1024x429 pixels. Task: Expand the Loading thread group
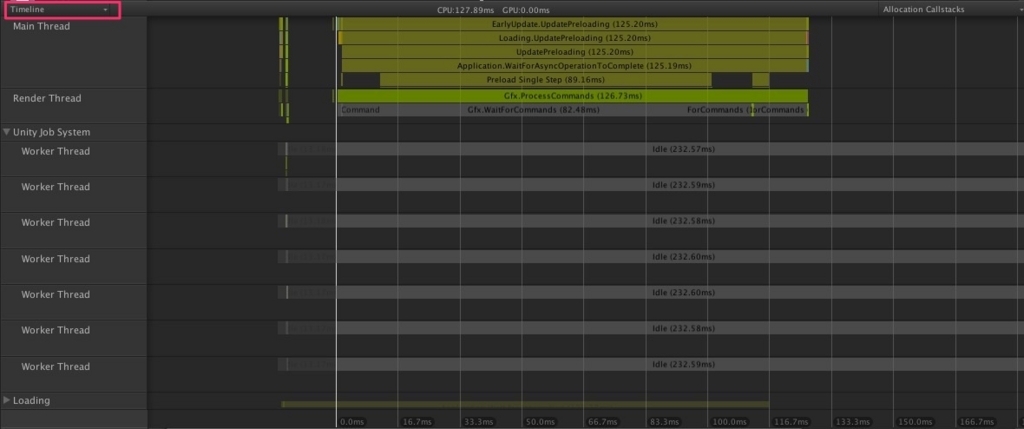click(x=7, y=400)
